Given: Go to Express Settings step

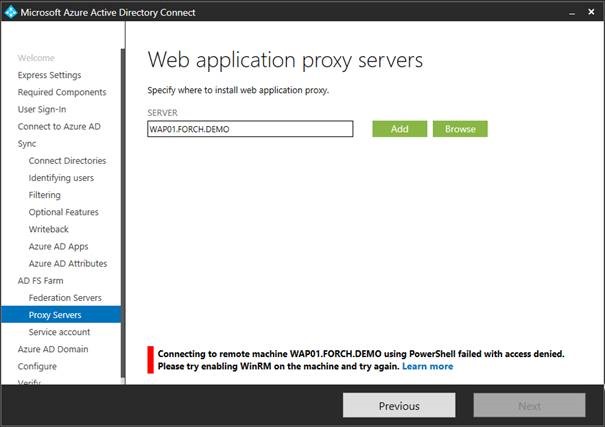Looking at the screenshot, I should tap(49, 75).
